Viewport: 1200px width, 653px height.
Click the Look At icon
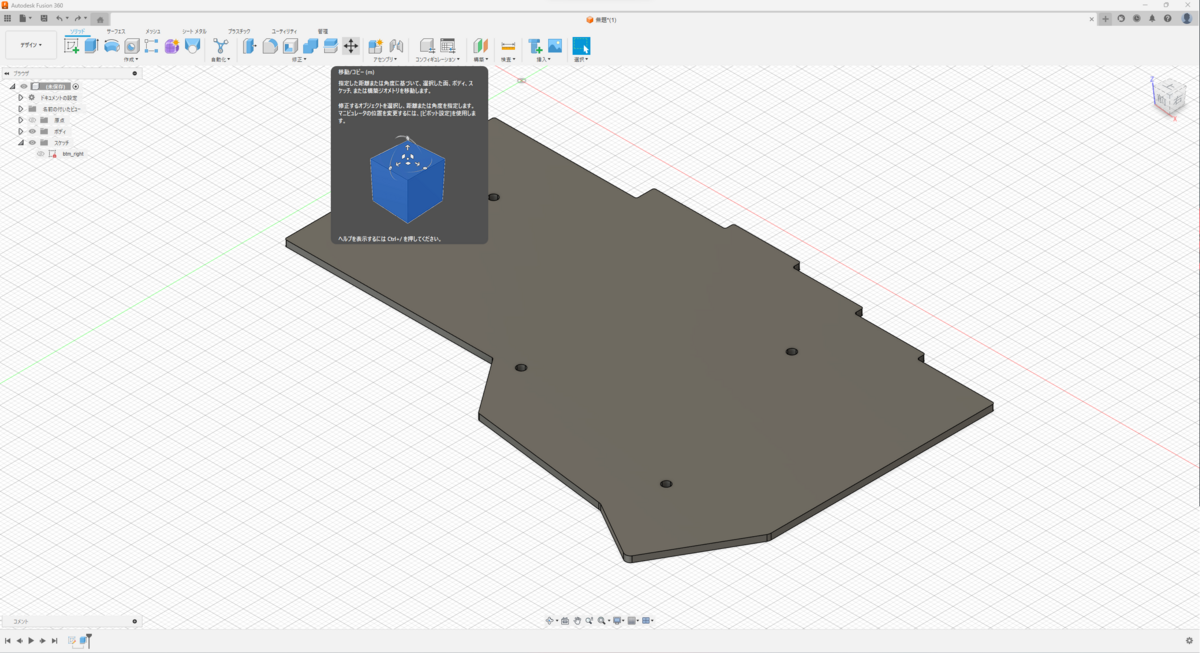[x=565, y=620]
